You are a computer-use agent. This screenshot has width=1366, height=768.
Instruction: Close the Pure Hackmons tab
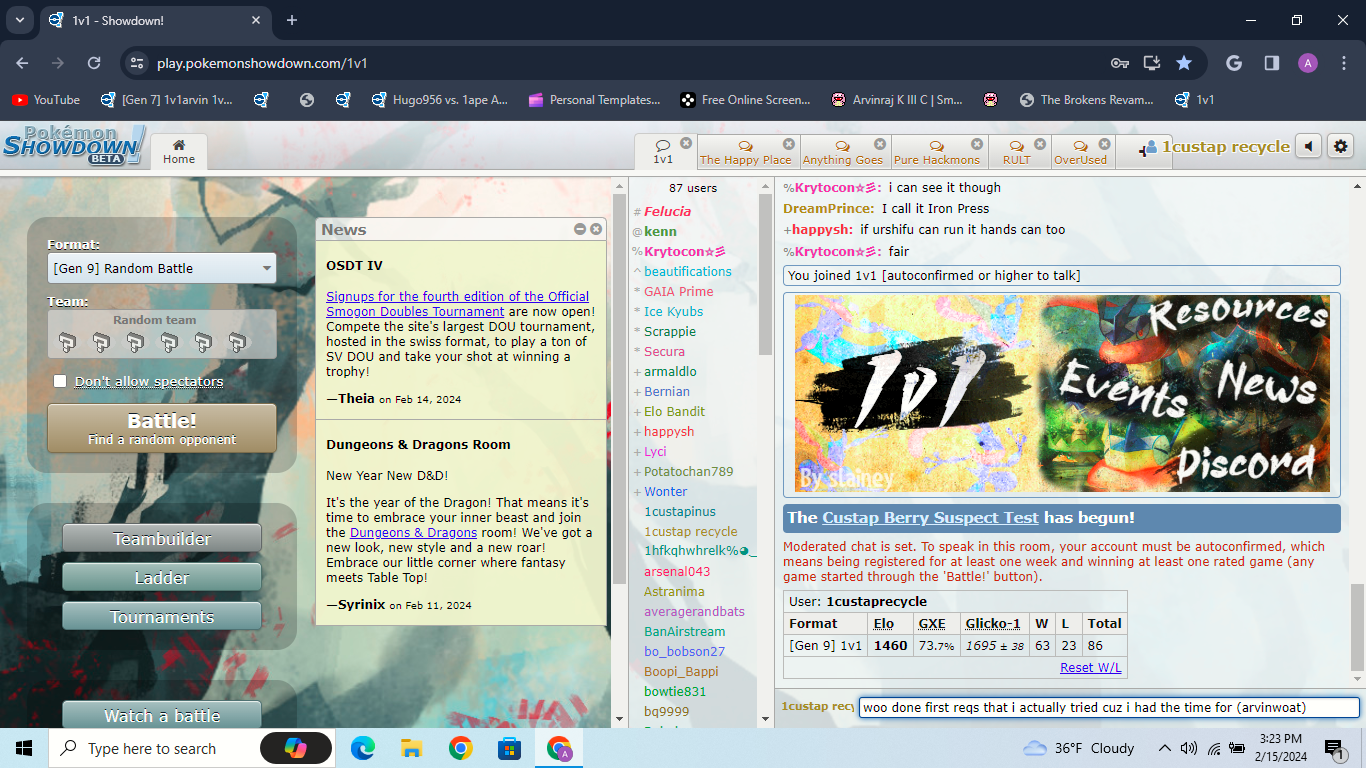[978, 144]
